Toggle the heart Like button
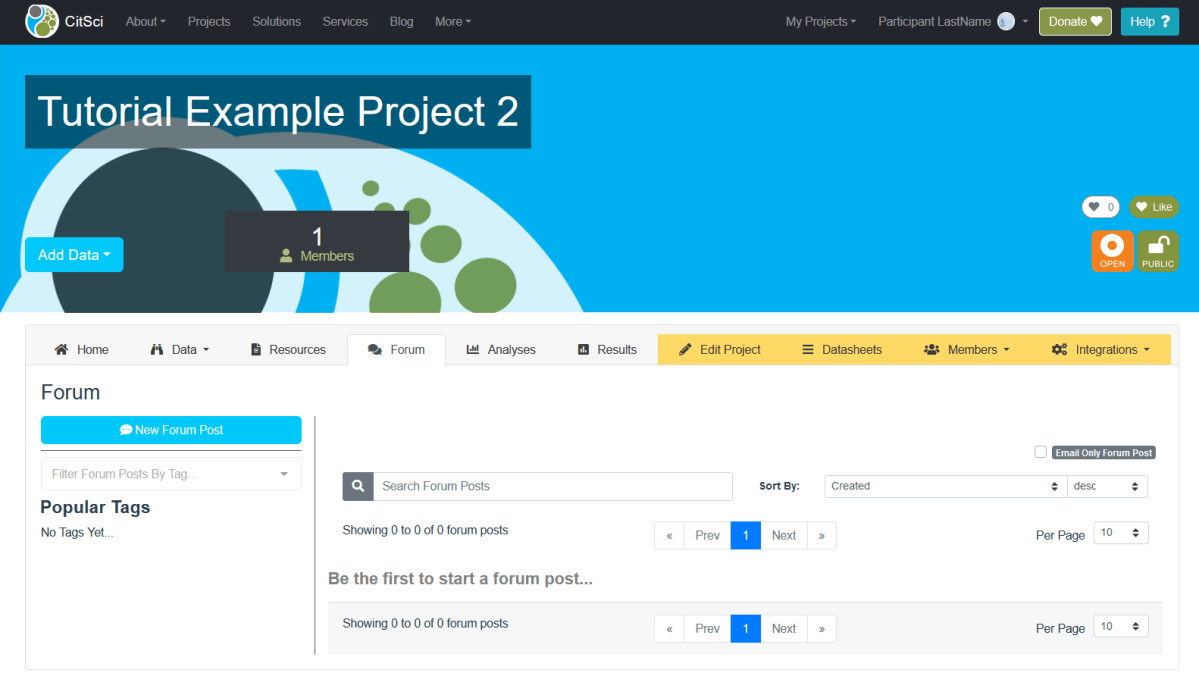1199x698 pixels. pos(1154,207)
